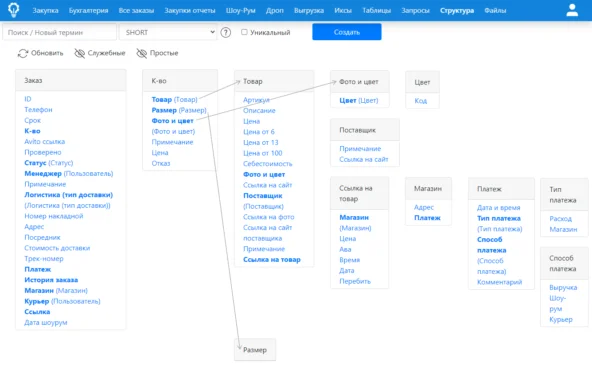
Task: Focus the Поиск / Новый термин field
Action: tap(59, 32)
